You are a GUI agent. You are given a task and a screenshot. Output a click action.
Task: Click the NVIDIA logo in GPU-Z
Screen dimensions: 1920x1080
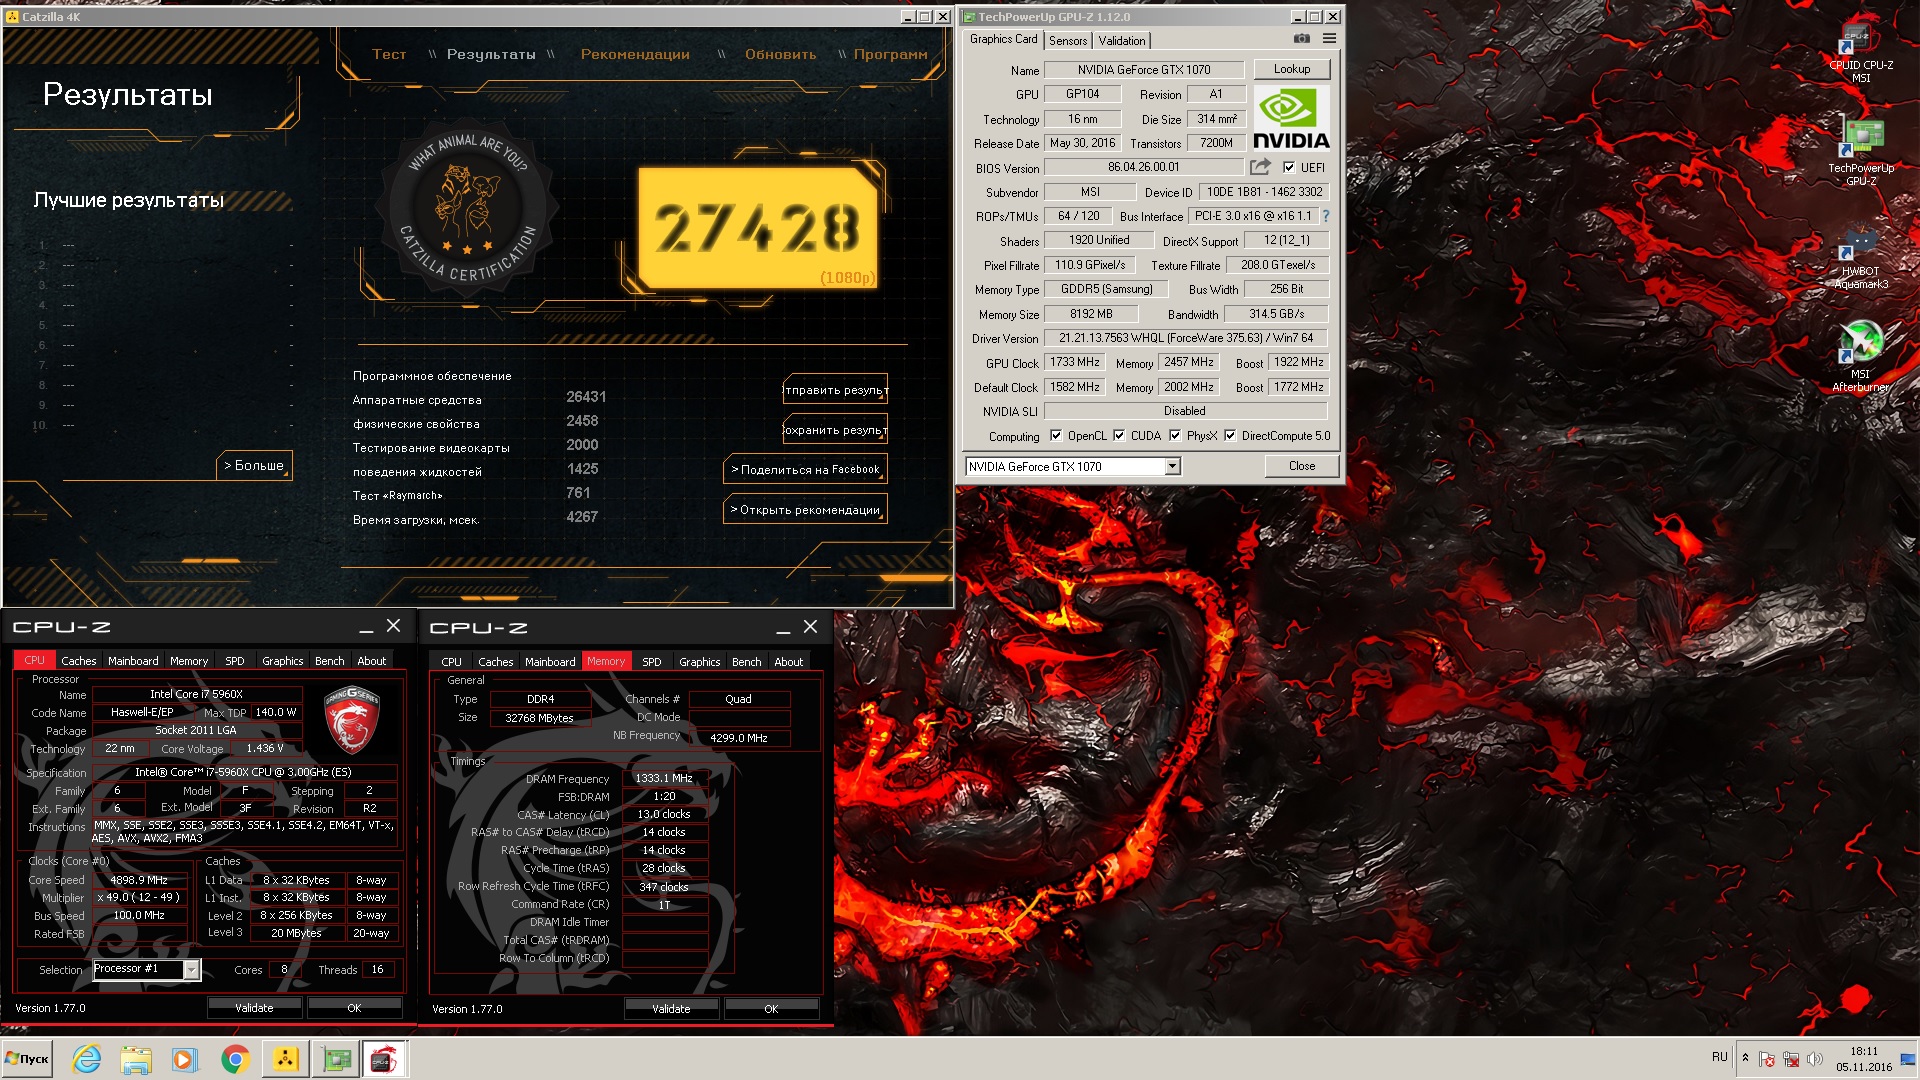[1291, 118]
